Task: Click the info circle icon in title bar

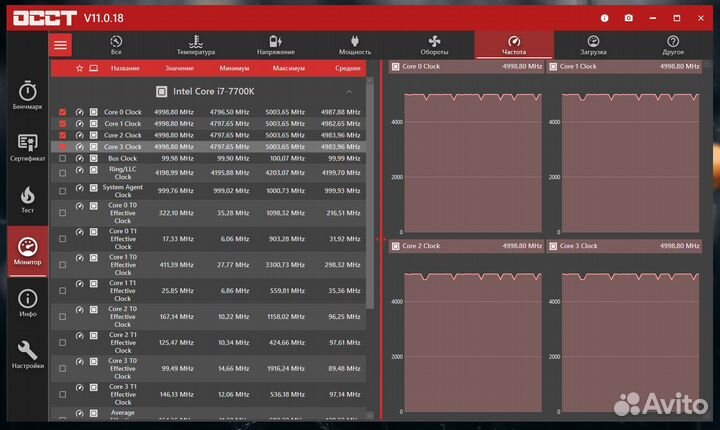Action: [x=604, y=17]
